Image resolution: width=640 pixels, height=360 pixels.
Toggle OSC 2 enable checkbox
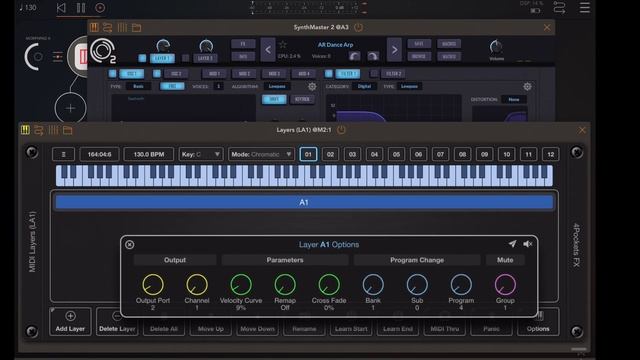[x=157, y=73]
